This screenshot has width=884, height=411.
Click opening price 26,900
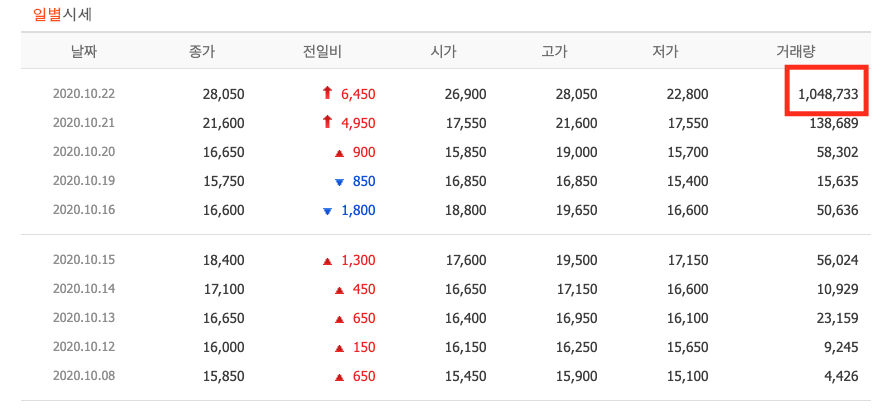(x=465, y=94)
